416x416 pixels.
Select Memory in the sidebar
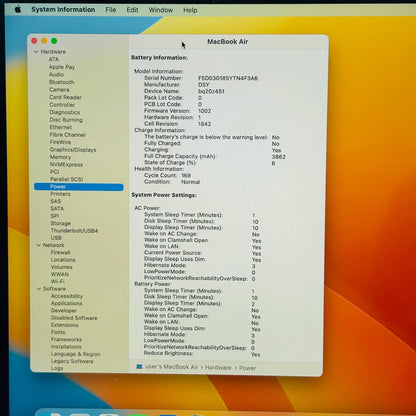click(60, 157)
